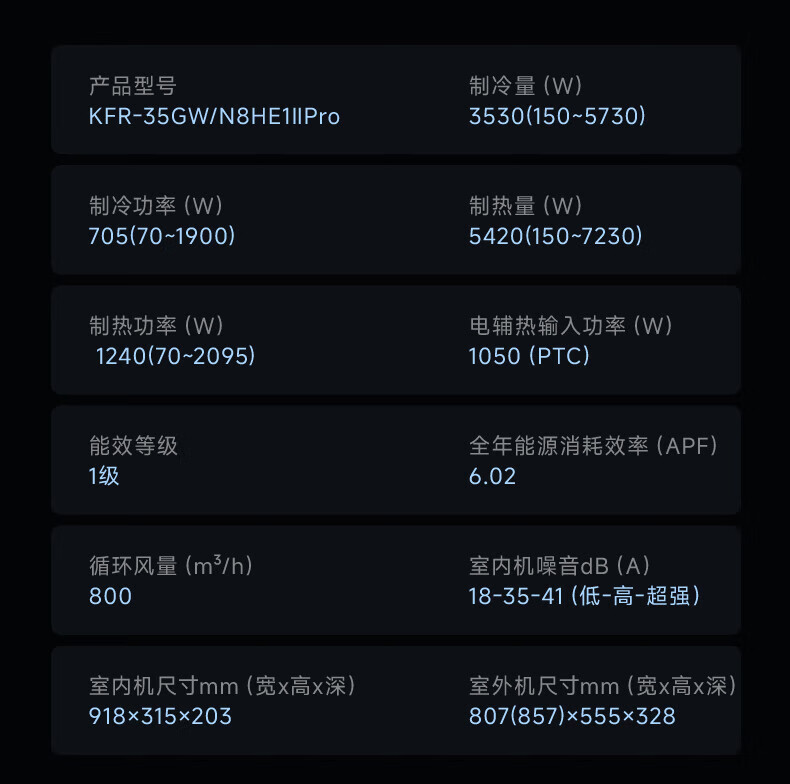Click the 1050 (PTC) value
790x784 pixels.
click(529, 357)
